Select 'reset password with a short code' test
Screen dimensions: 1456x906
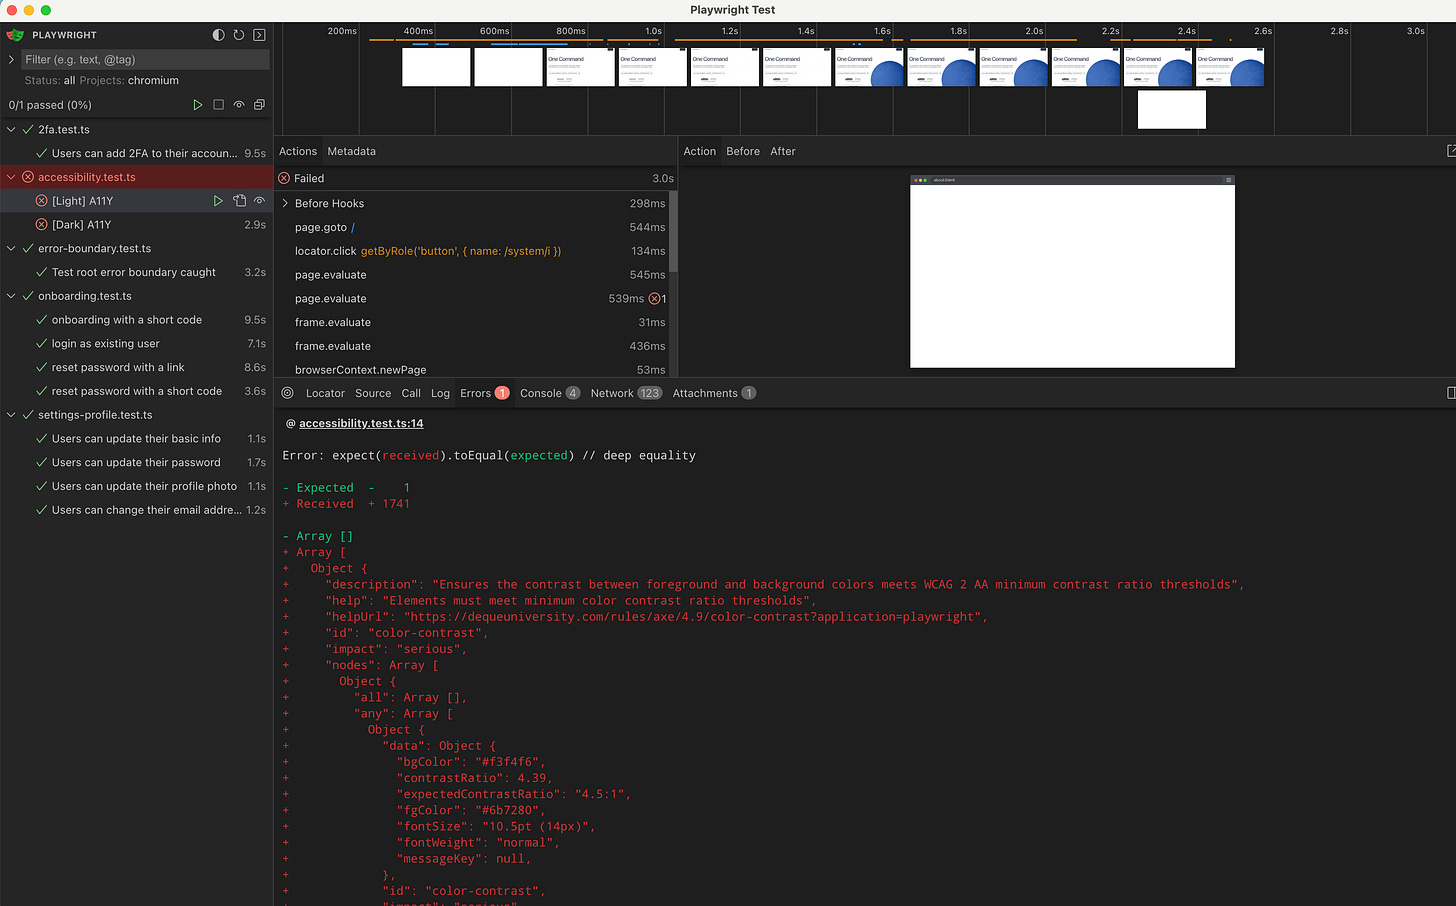[136, 391]
